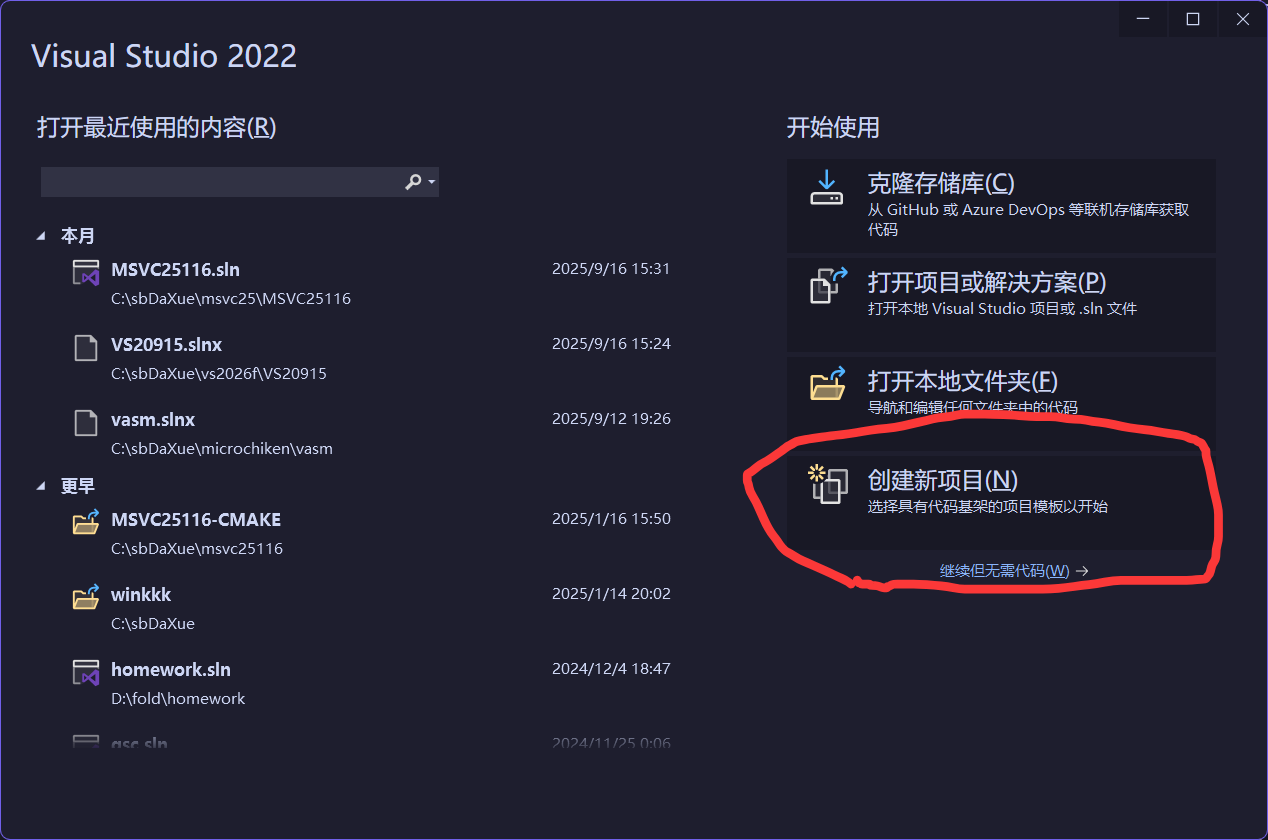Open the search options dropdown arrow

(431, 182)
